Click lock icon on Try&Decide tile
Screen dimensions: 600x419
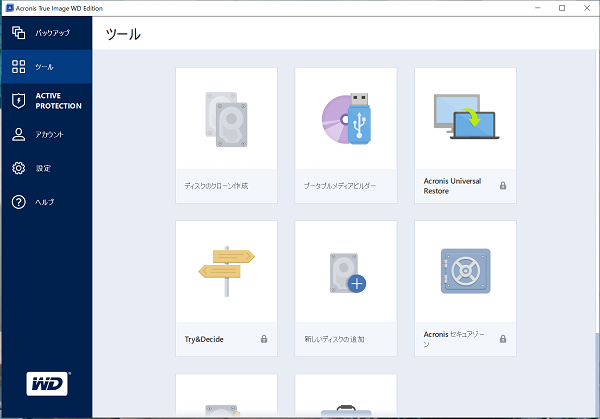pos(264,340)
